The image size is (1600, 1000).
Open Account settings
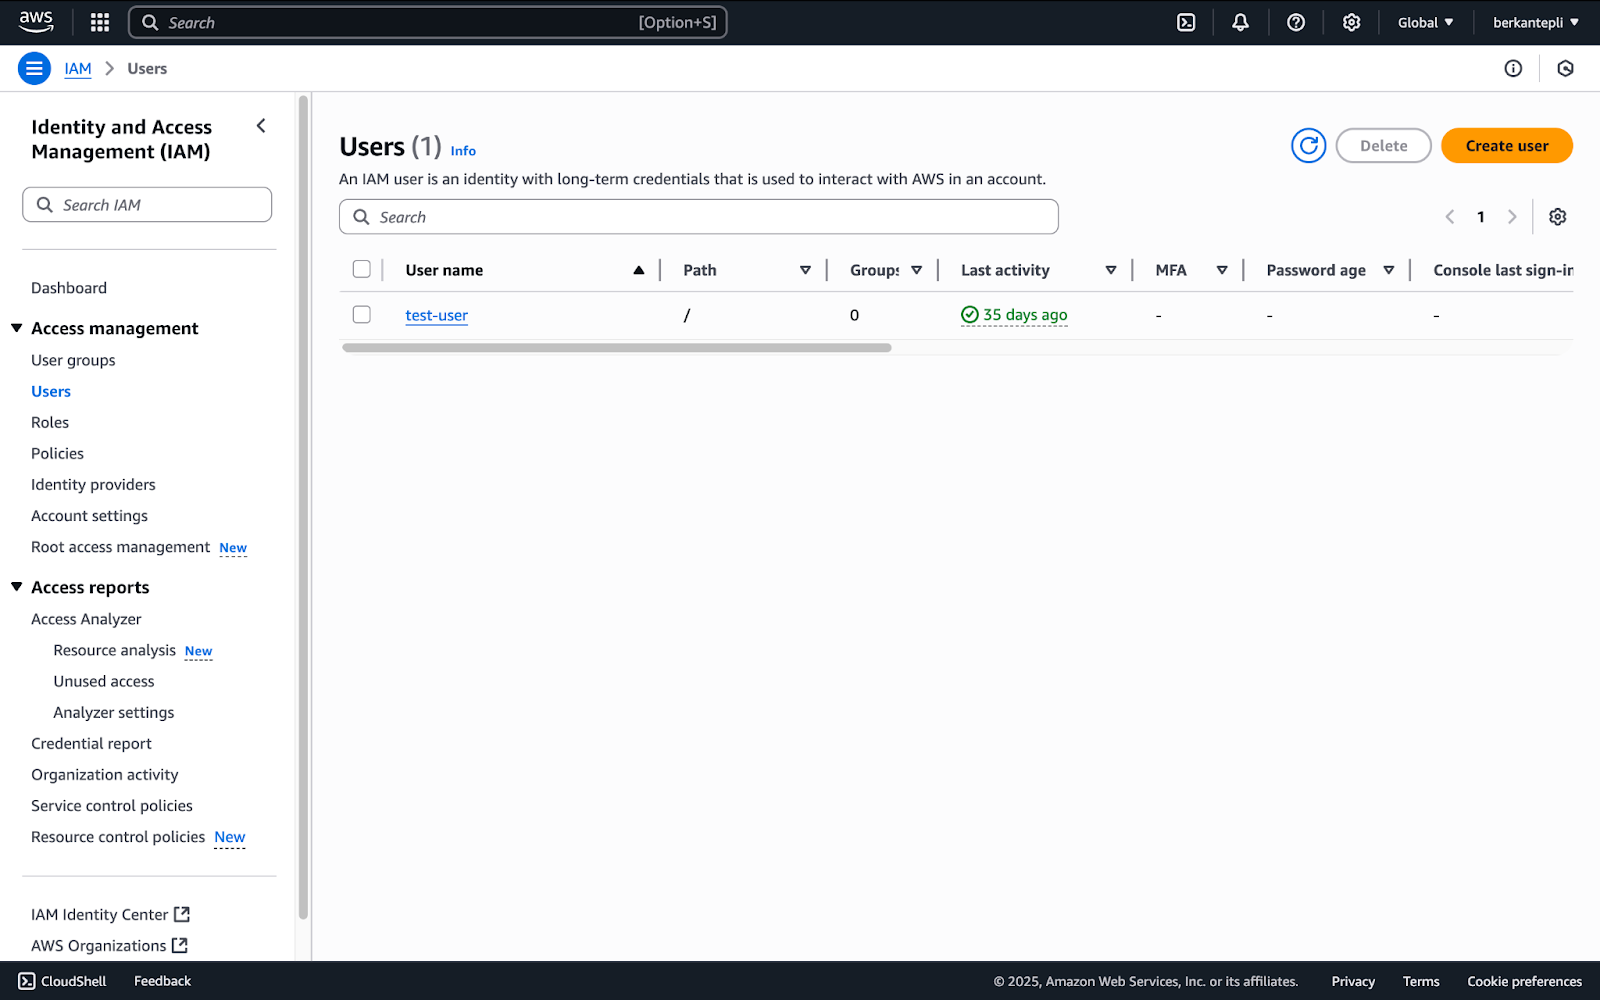(89, 515)
